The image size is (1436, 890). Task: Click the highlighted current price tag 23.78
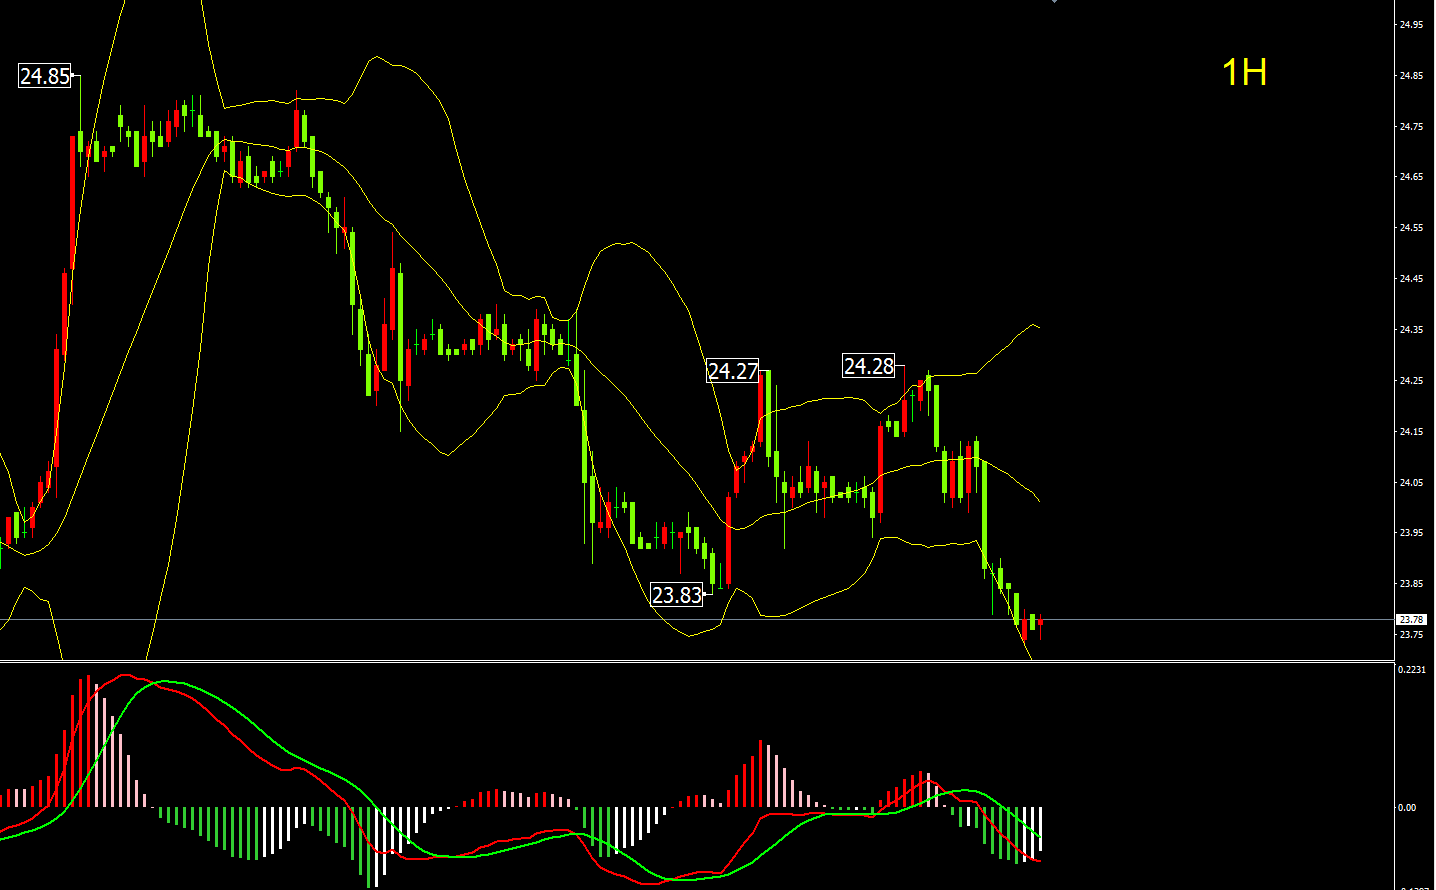point(1411,620)
